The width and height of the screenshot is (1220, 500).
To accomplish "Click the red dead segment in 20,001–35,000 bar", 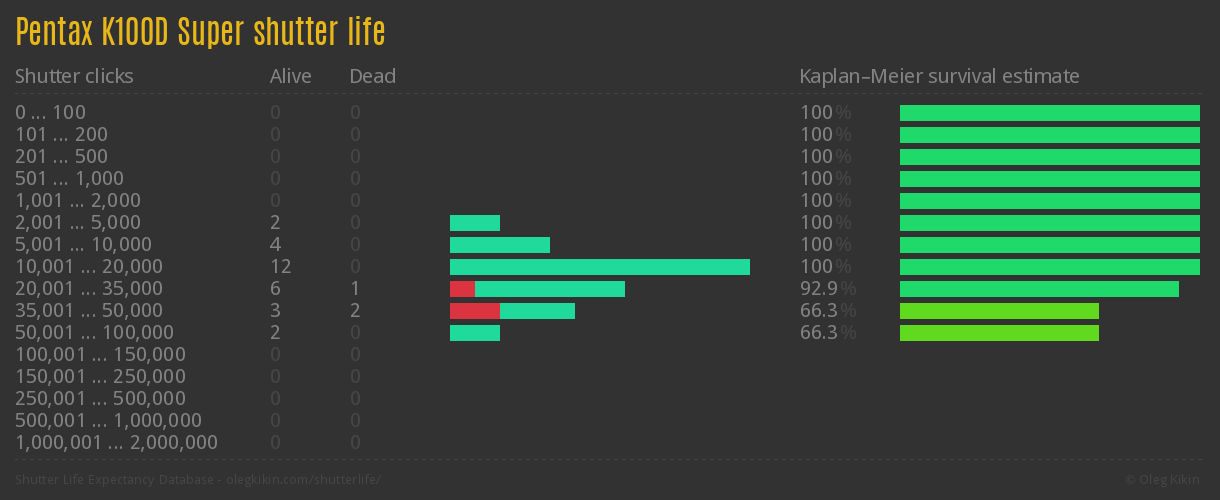I will [x=462, y=289].
